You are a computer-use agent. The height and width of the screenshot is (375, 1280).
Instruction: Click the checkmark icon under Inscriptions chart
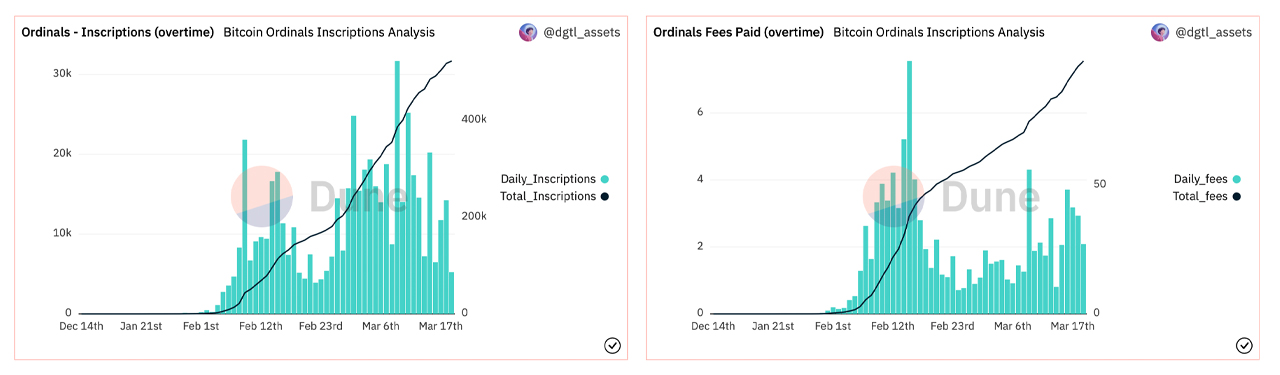click(613, 345)
